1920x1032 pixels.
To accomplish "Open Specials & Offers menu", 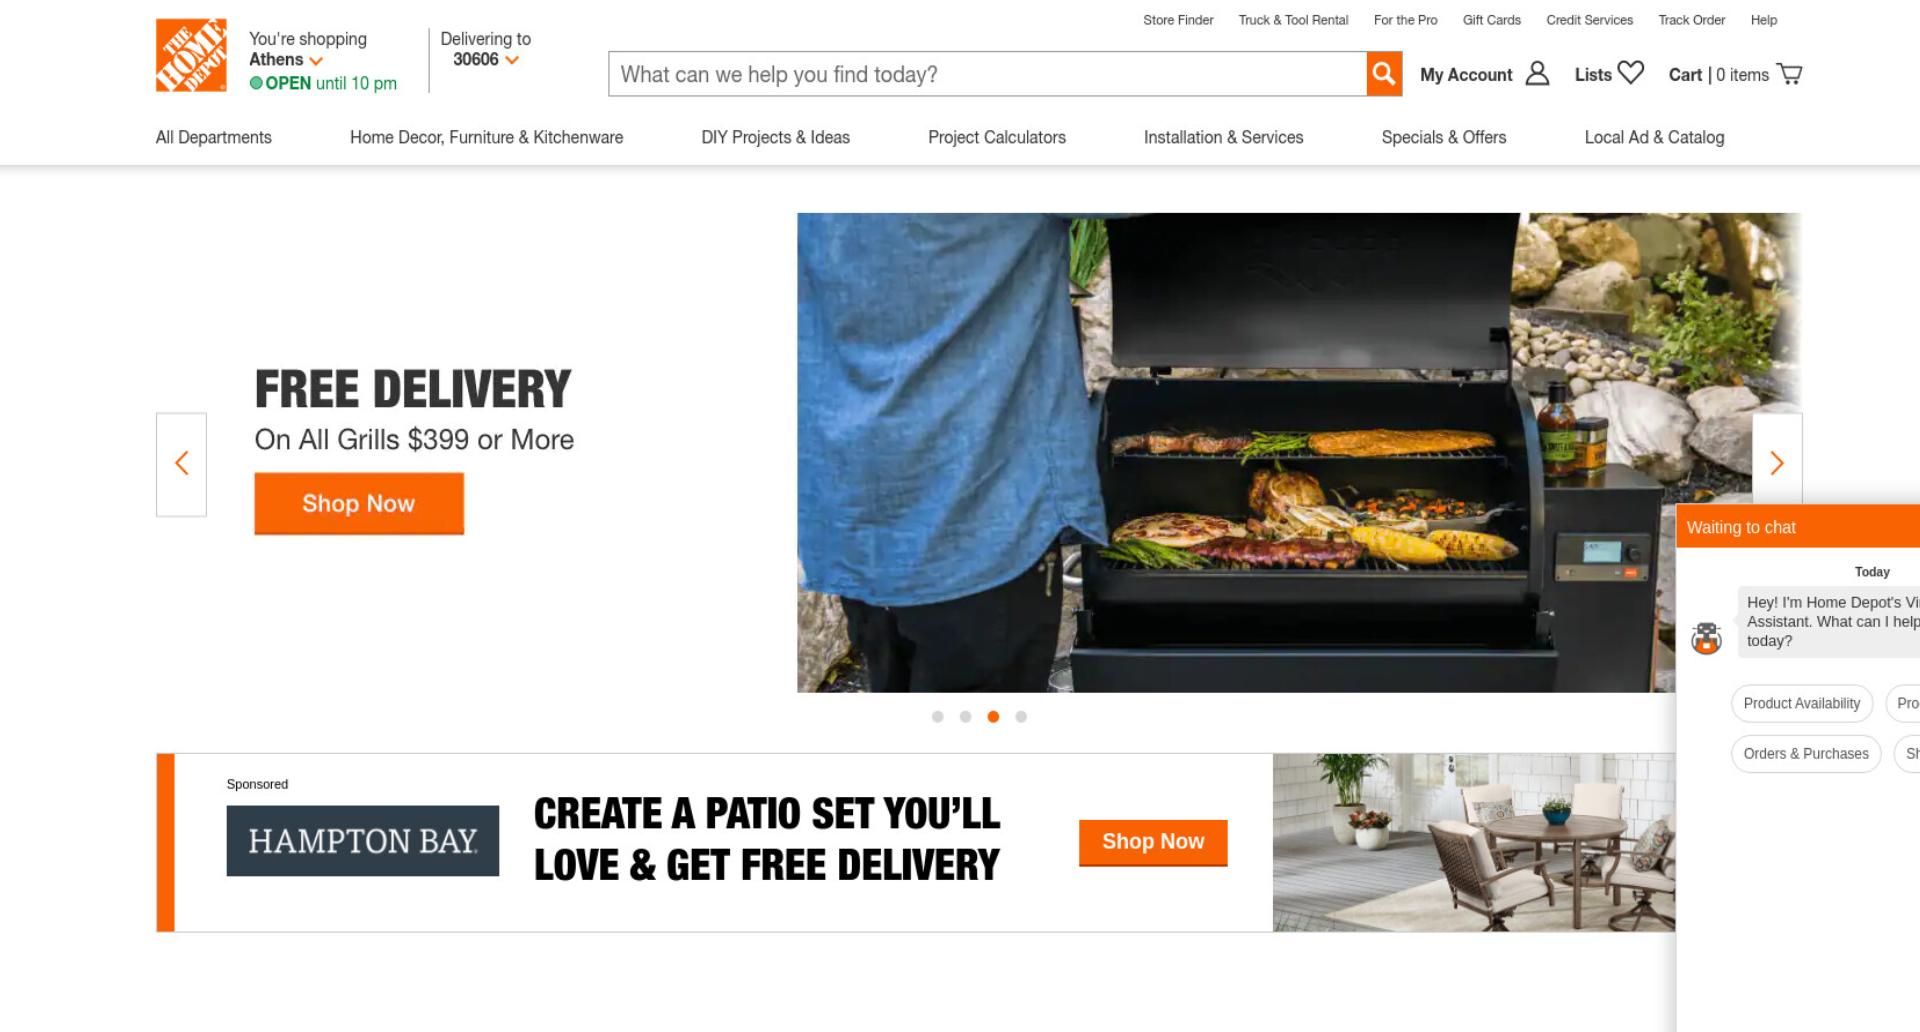I will point(1444,137).
